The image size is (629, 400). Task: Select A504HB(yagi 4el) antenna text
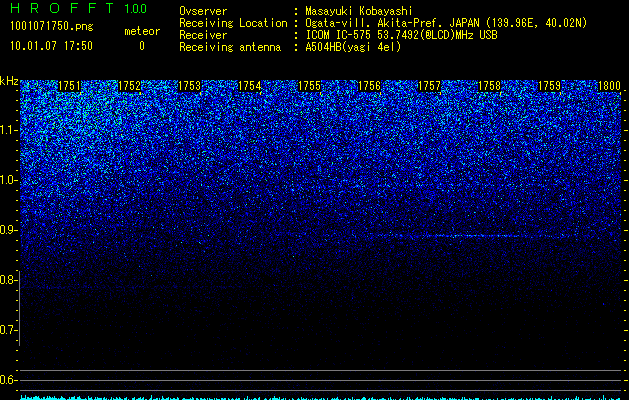[x=353, y=47]
